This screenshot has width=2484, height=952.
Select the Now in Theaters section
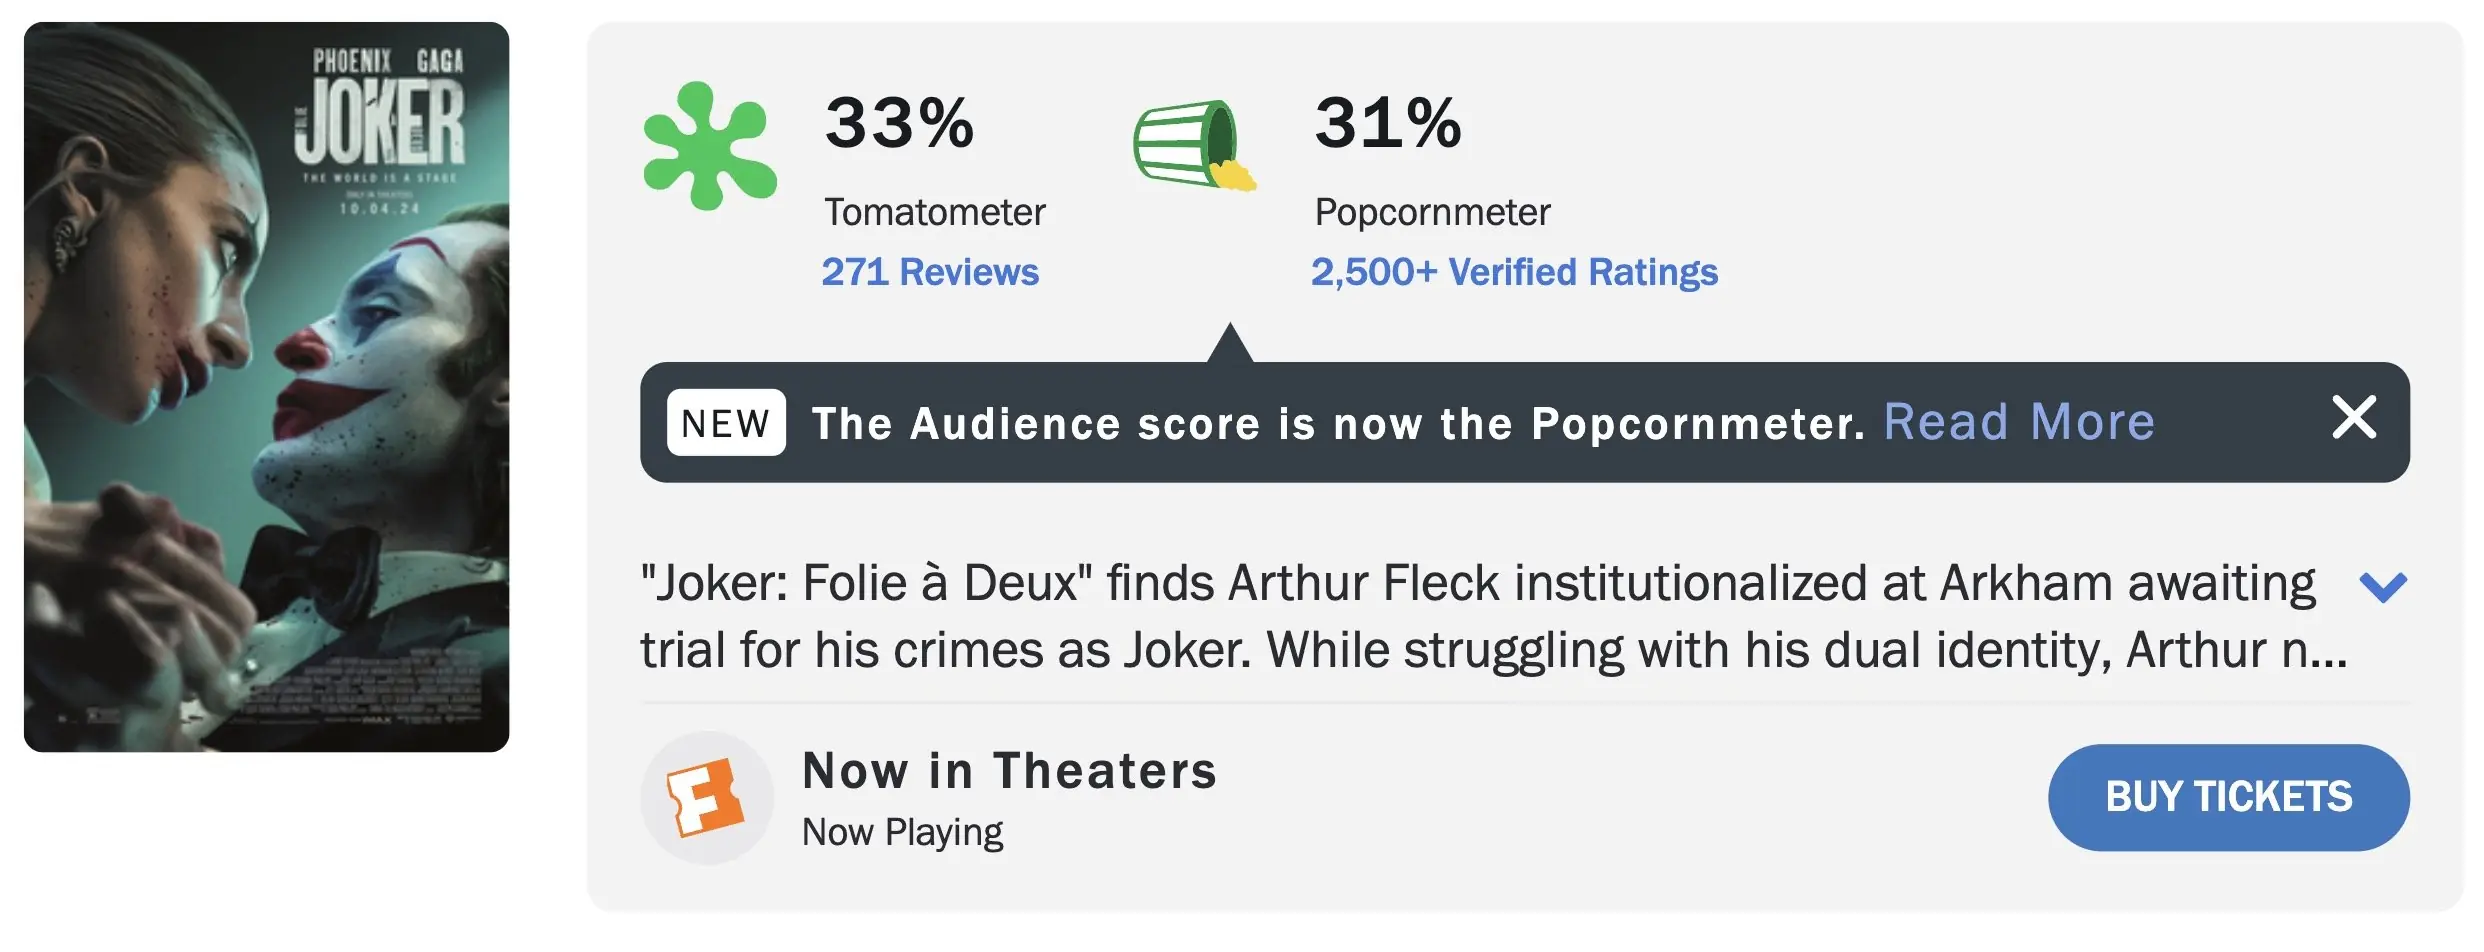pos(1010,770)
